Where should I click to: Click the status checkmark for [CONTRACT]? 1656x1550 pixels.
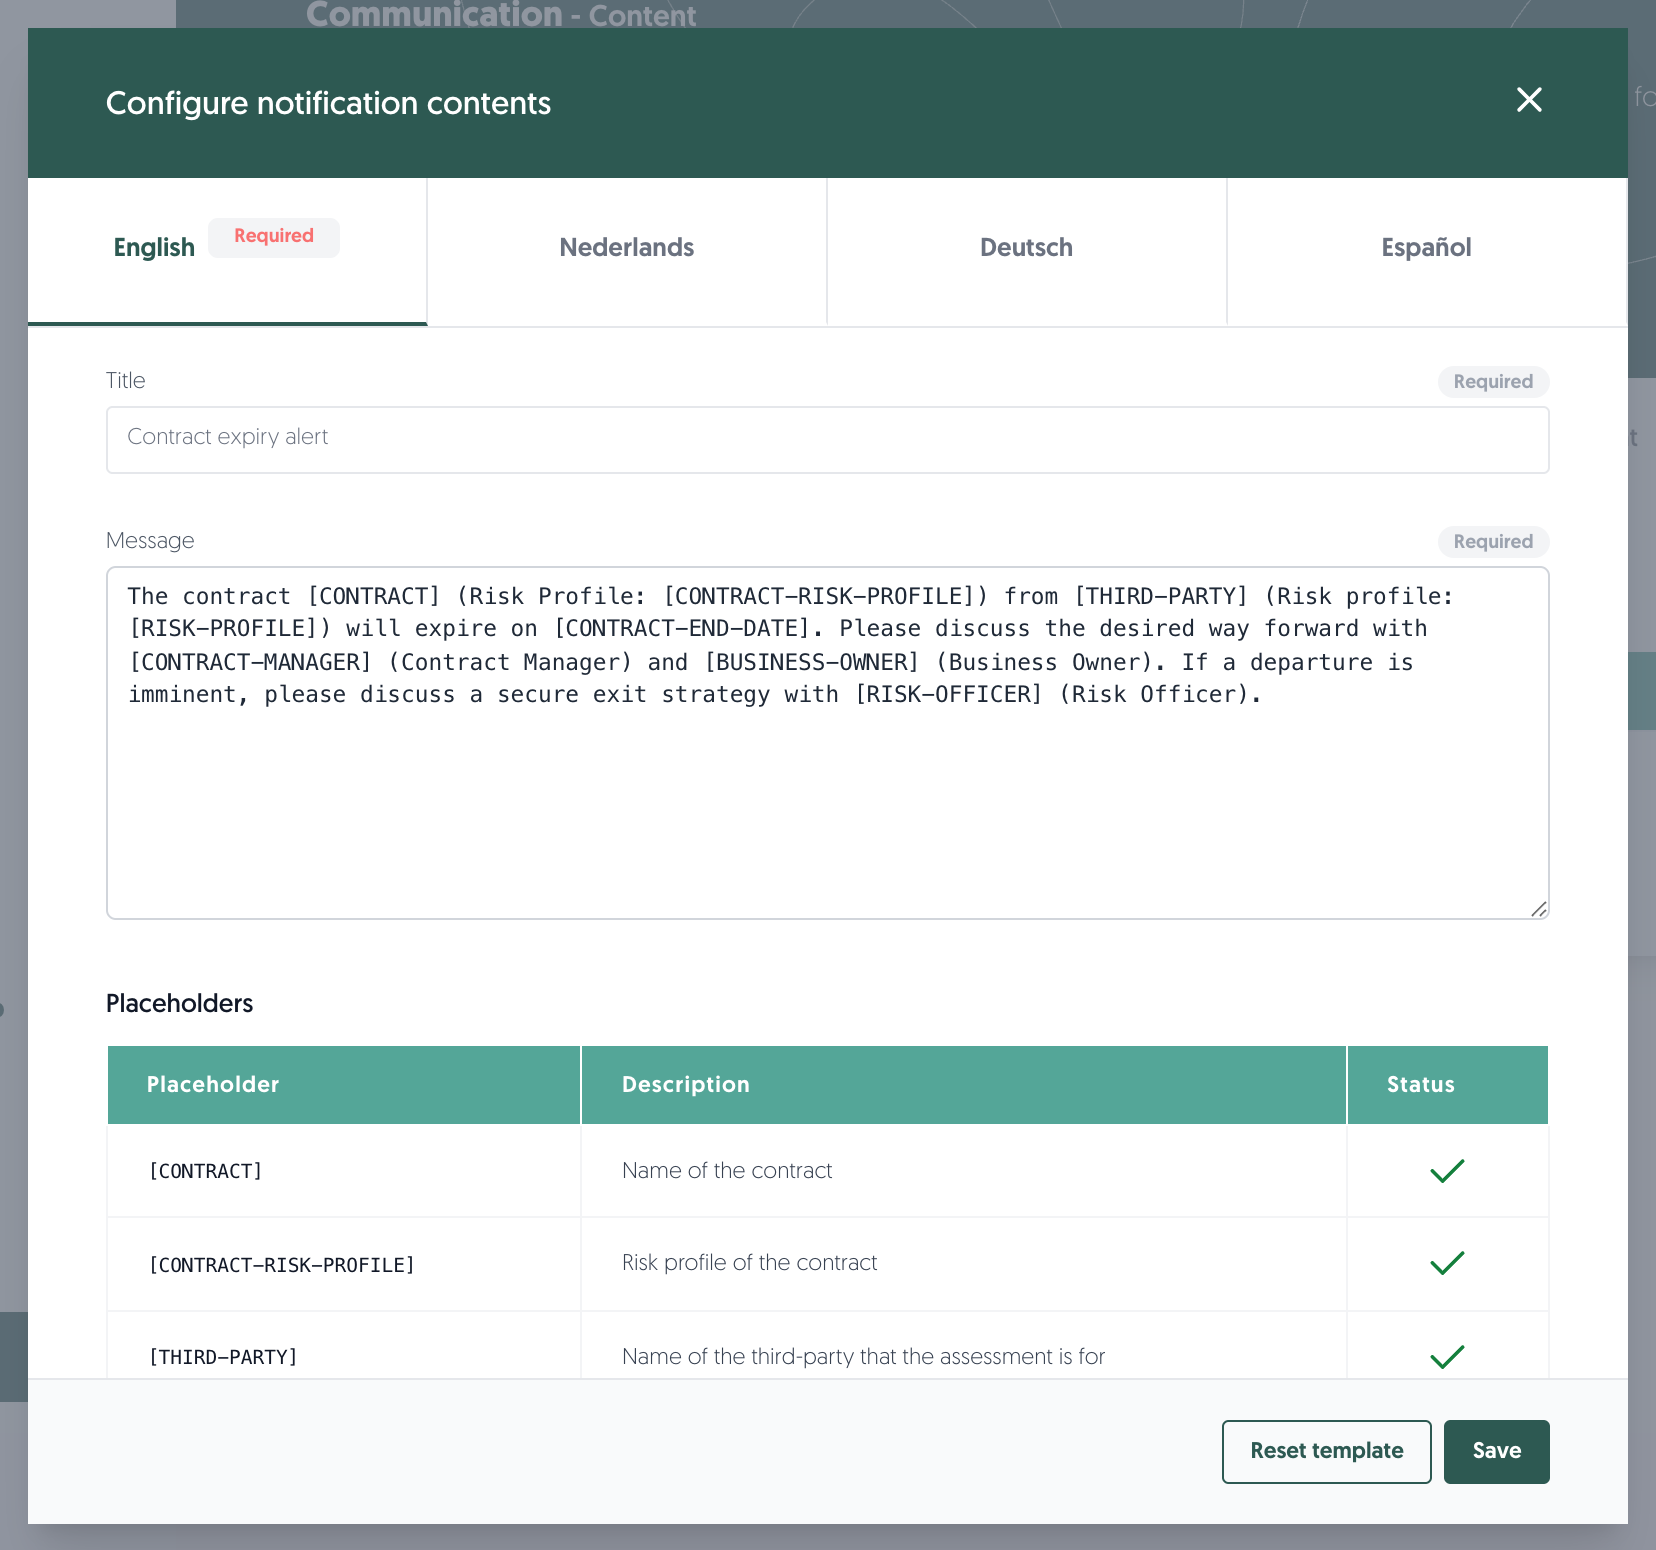click(1447, 1171)
